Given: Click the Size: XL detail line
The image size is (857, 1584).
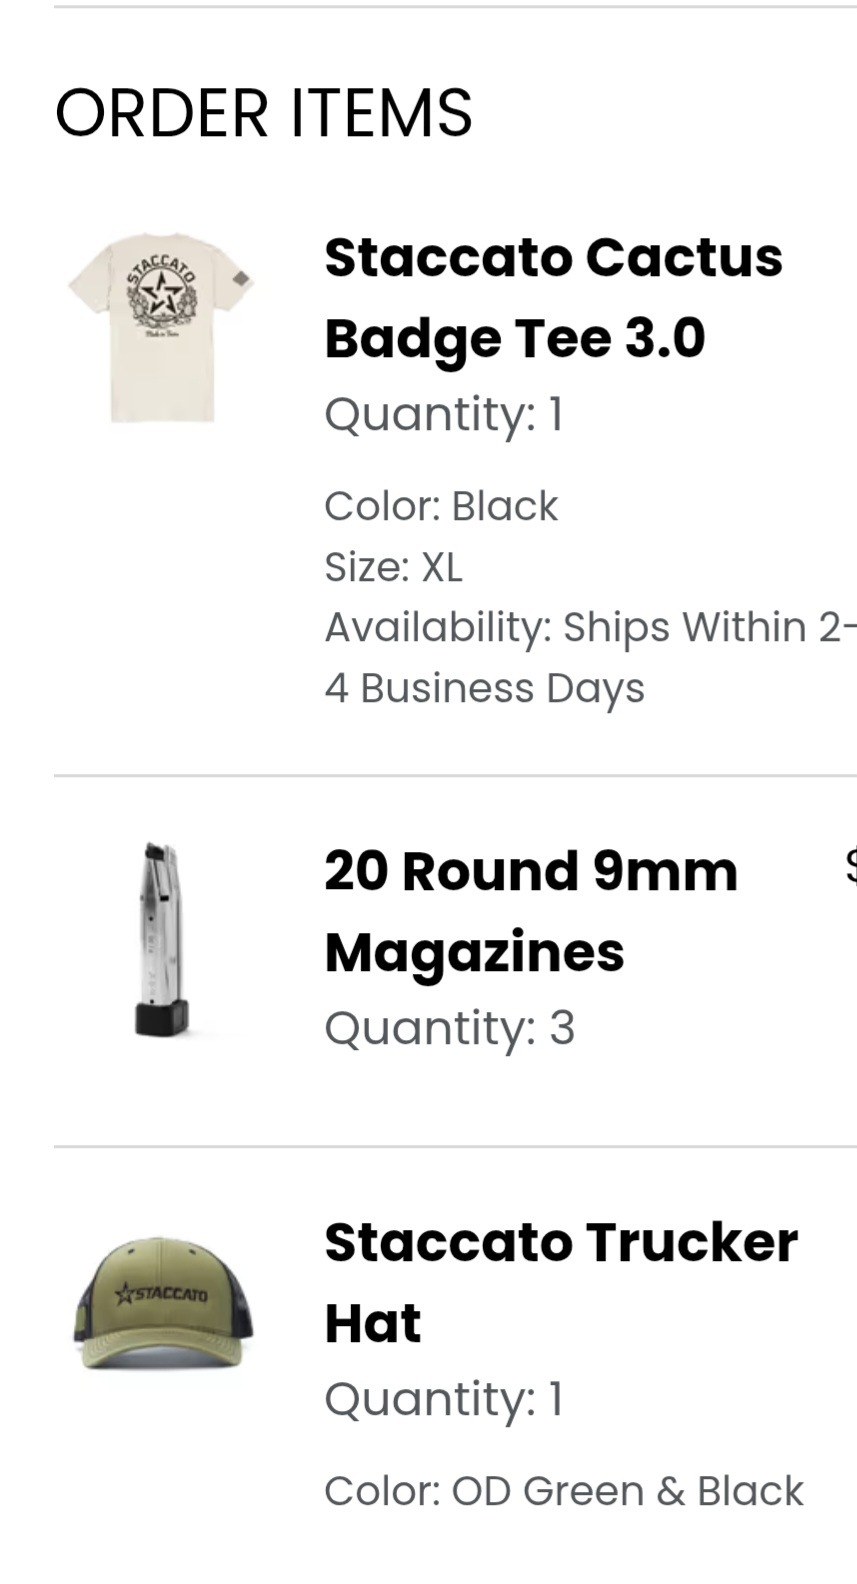Looking at the screenshot, I should coord(394,567).
